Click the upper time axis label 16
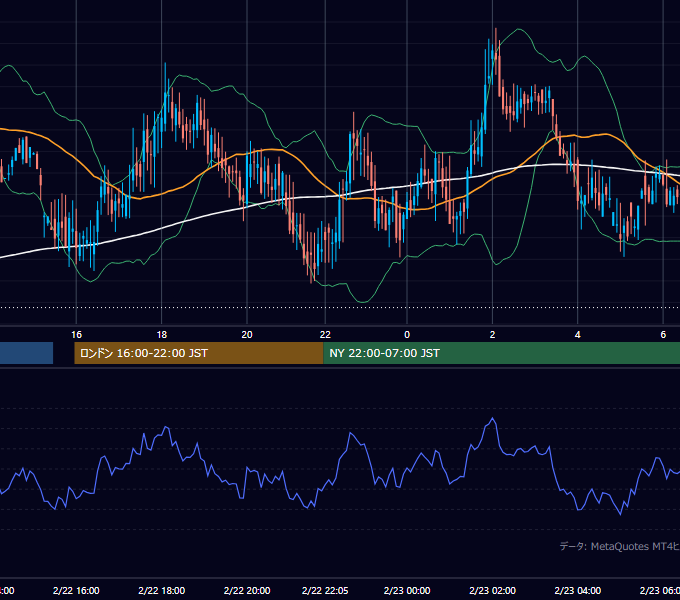680x600 pixels. [x=76, y=335]
